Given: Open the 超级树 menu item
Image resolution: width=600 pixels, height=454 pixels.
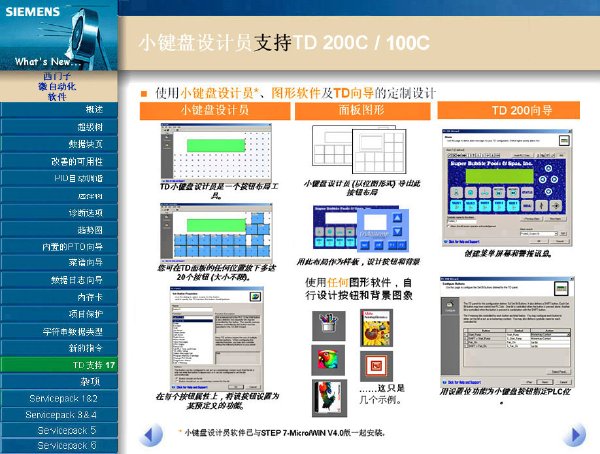Looking at the screenshot, I should 59,127.
